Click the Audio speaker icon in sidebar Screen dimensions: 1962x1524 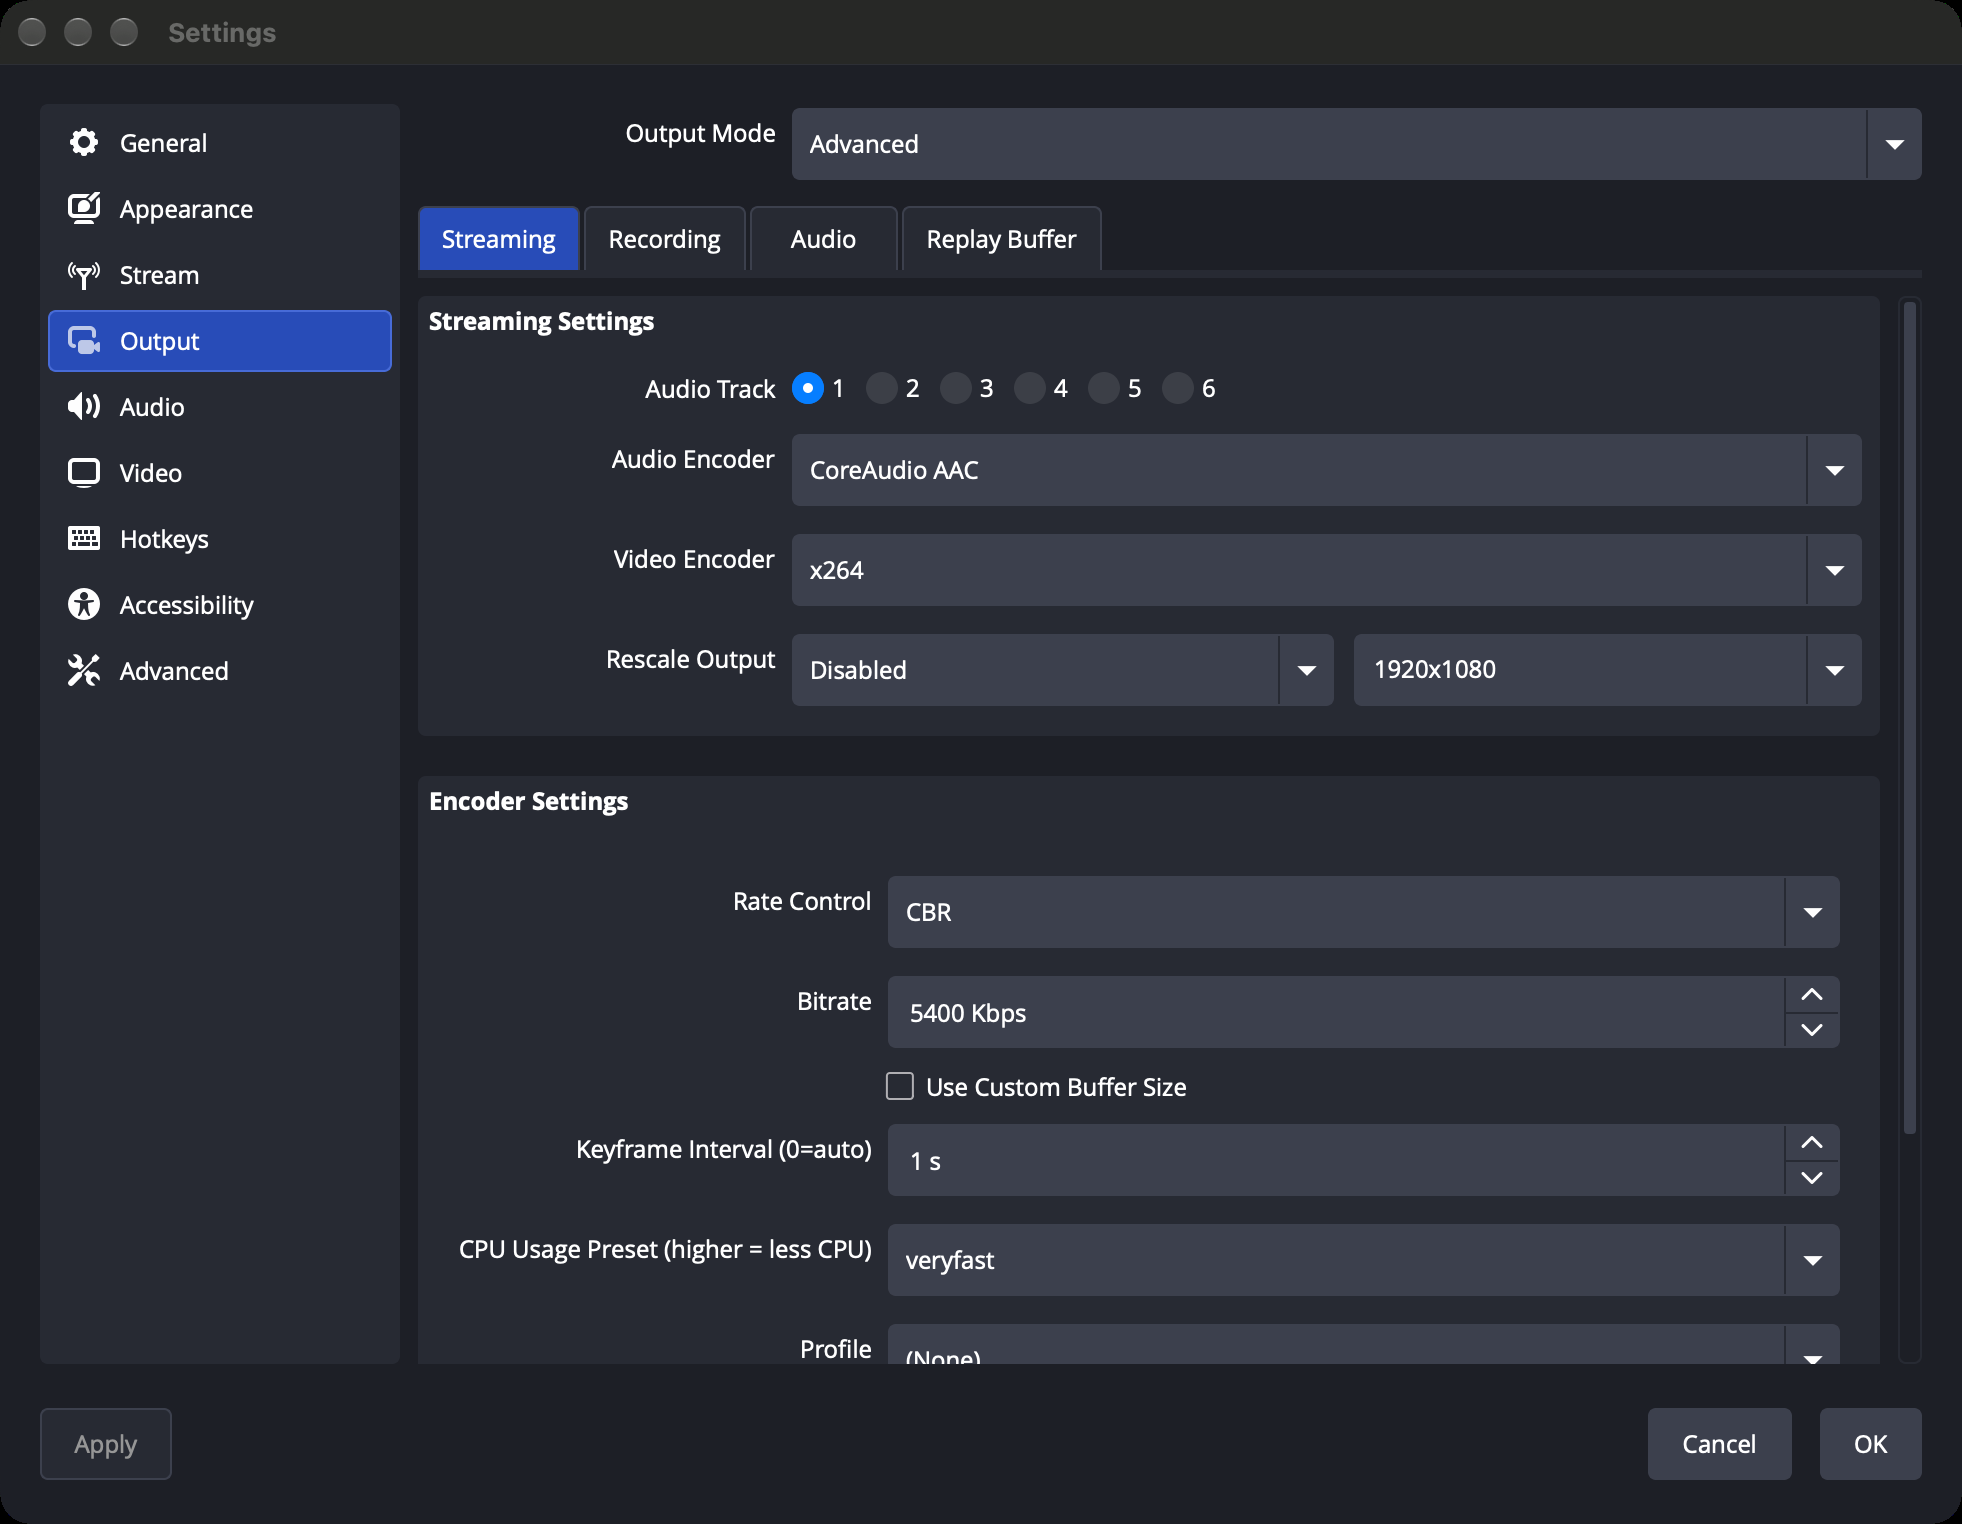(x=84, y=407)
